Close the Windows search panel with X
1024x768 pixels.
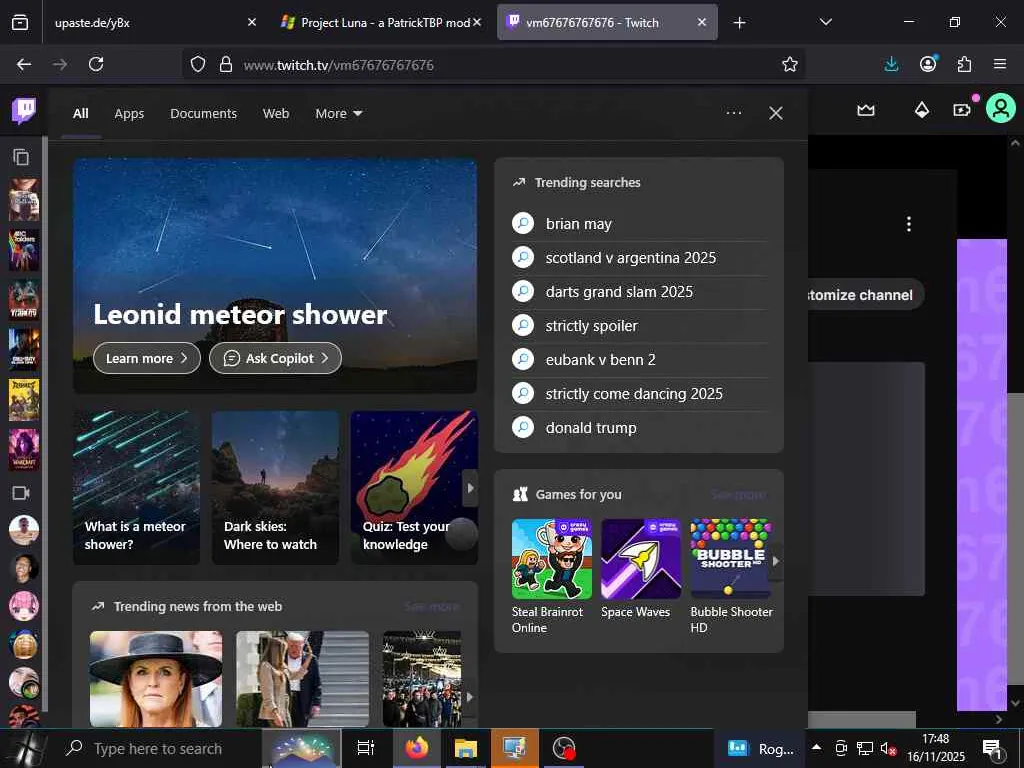pos(776,114)
